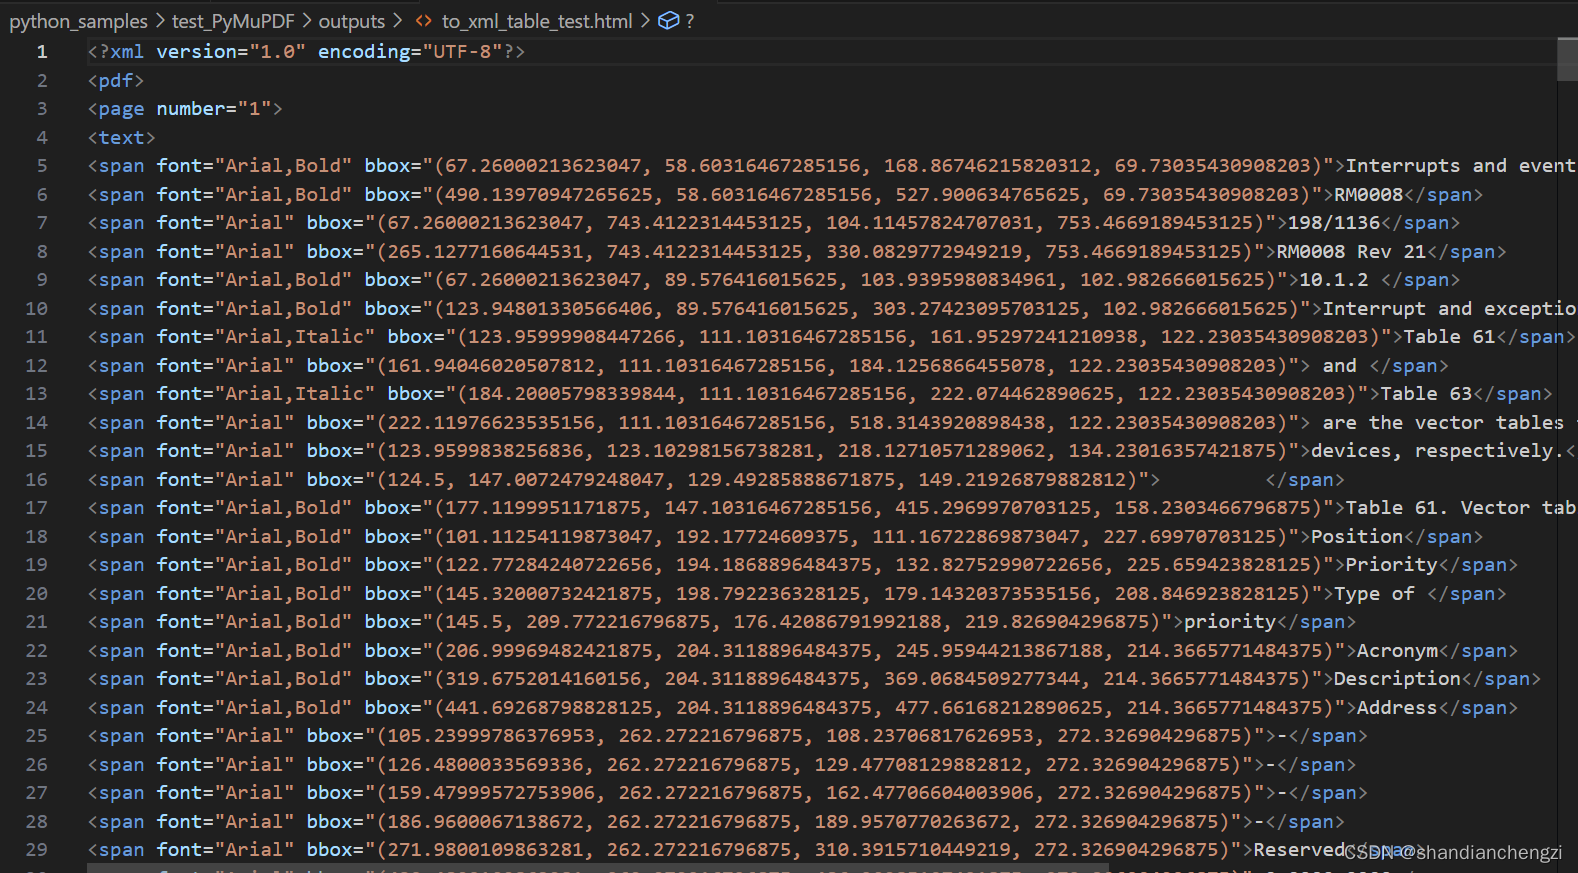The width and height of the screenshot is (1578, 873).
Task: Click '198/1136' text on line 7
Action: pyautogui.click(x=1334, y=223)
